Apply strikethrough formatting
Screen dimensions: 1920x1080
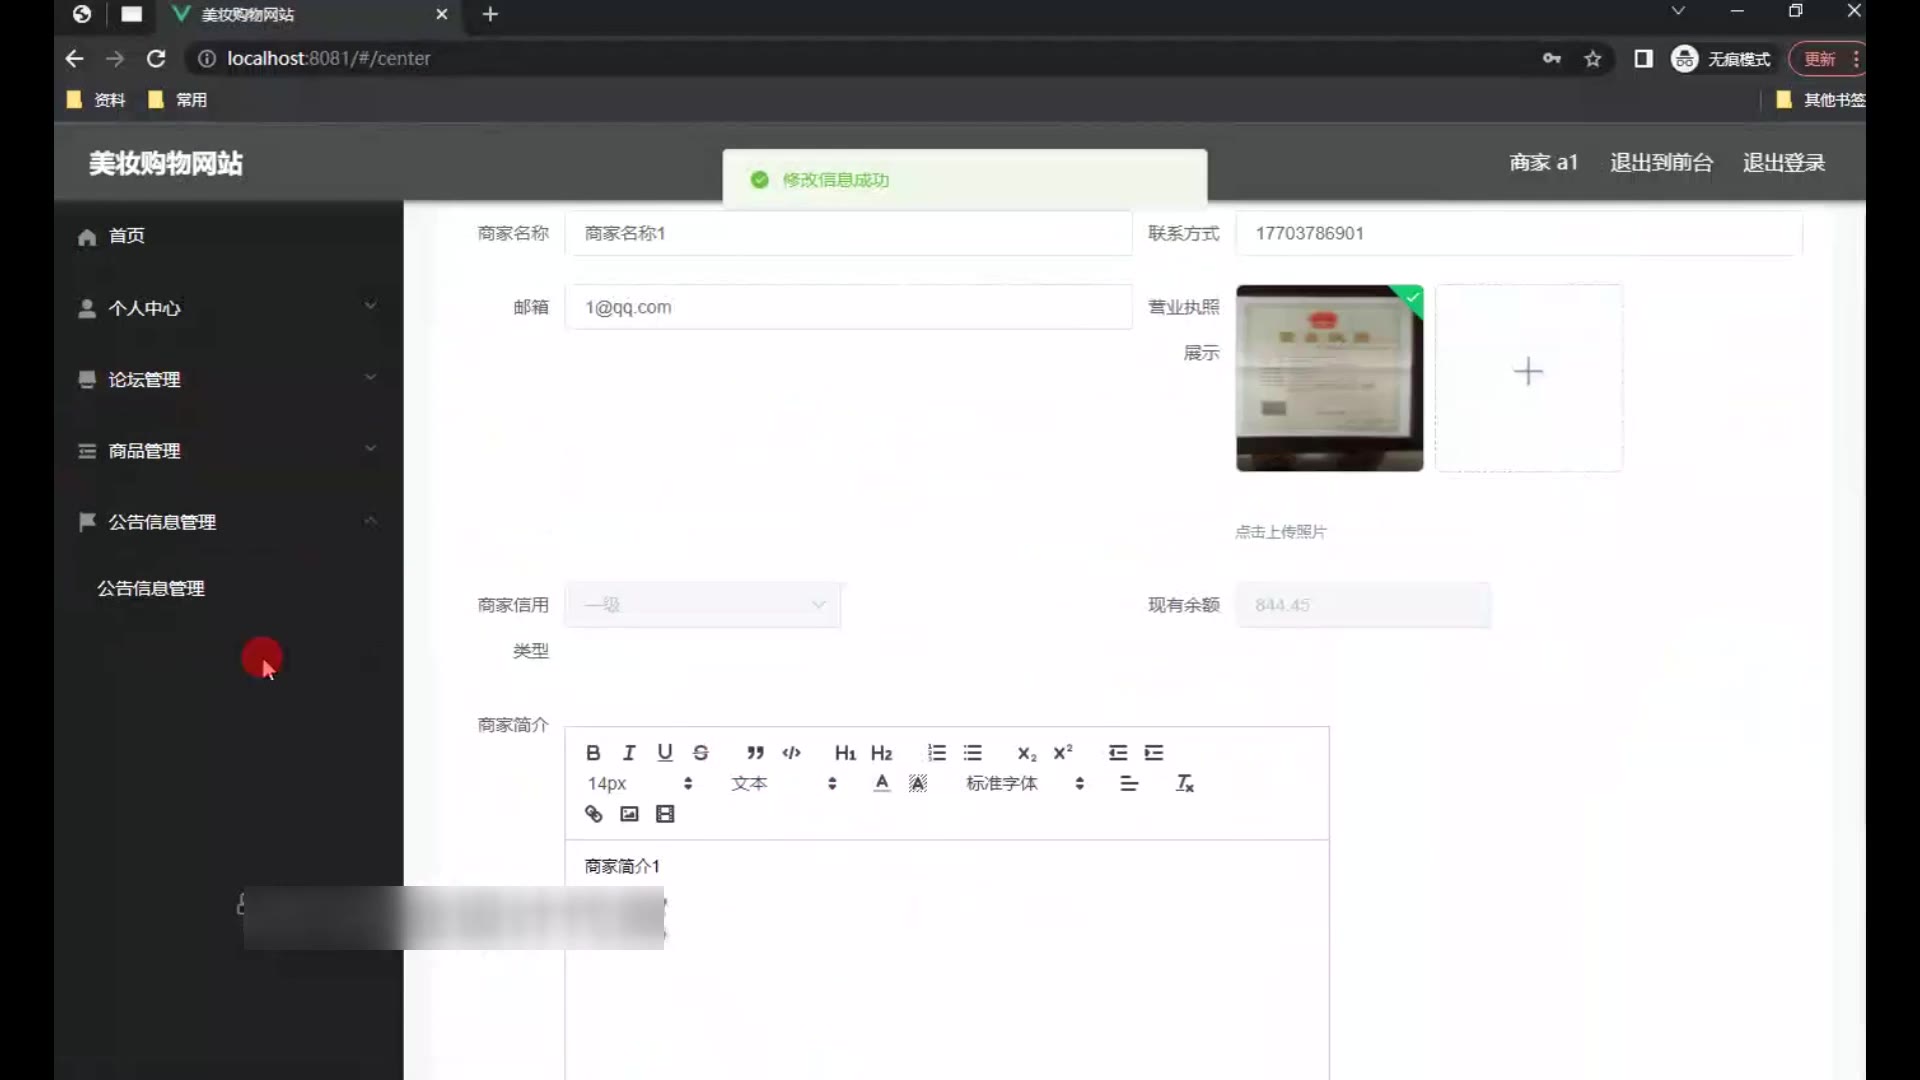point(701,753)
